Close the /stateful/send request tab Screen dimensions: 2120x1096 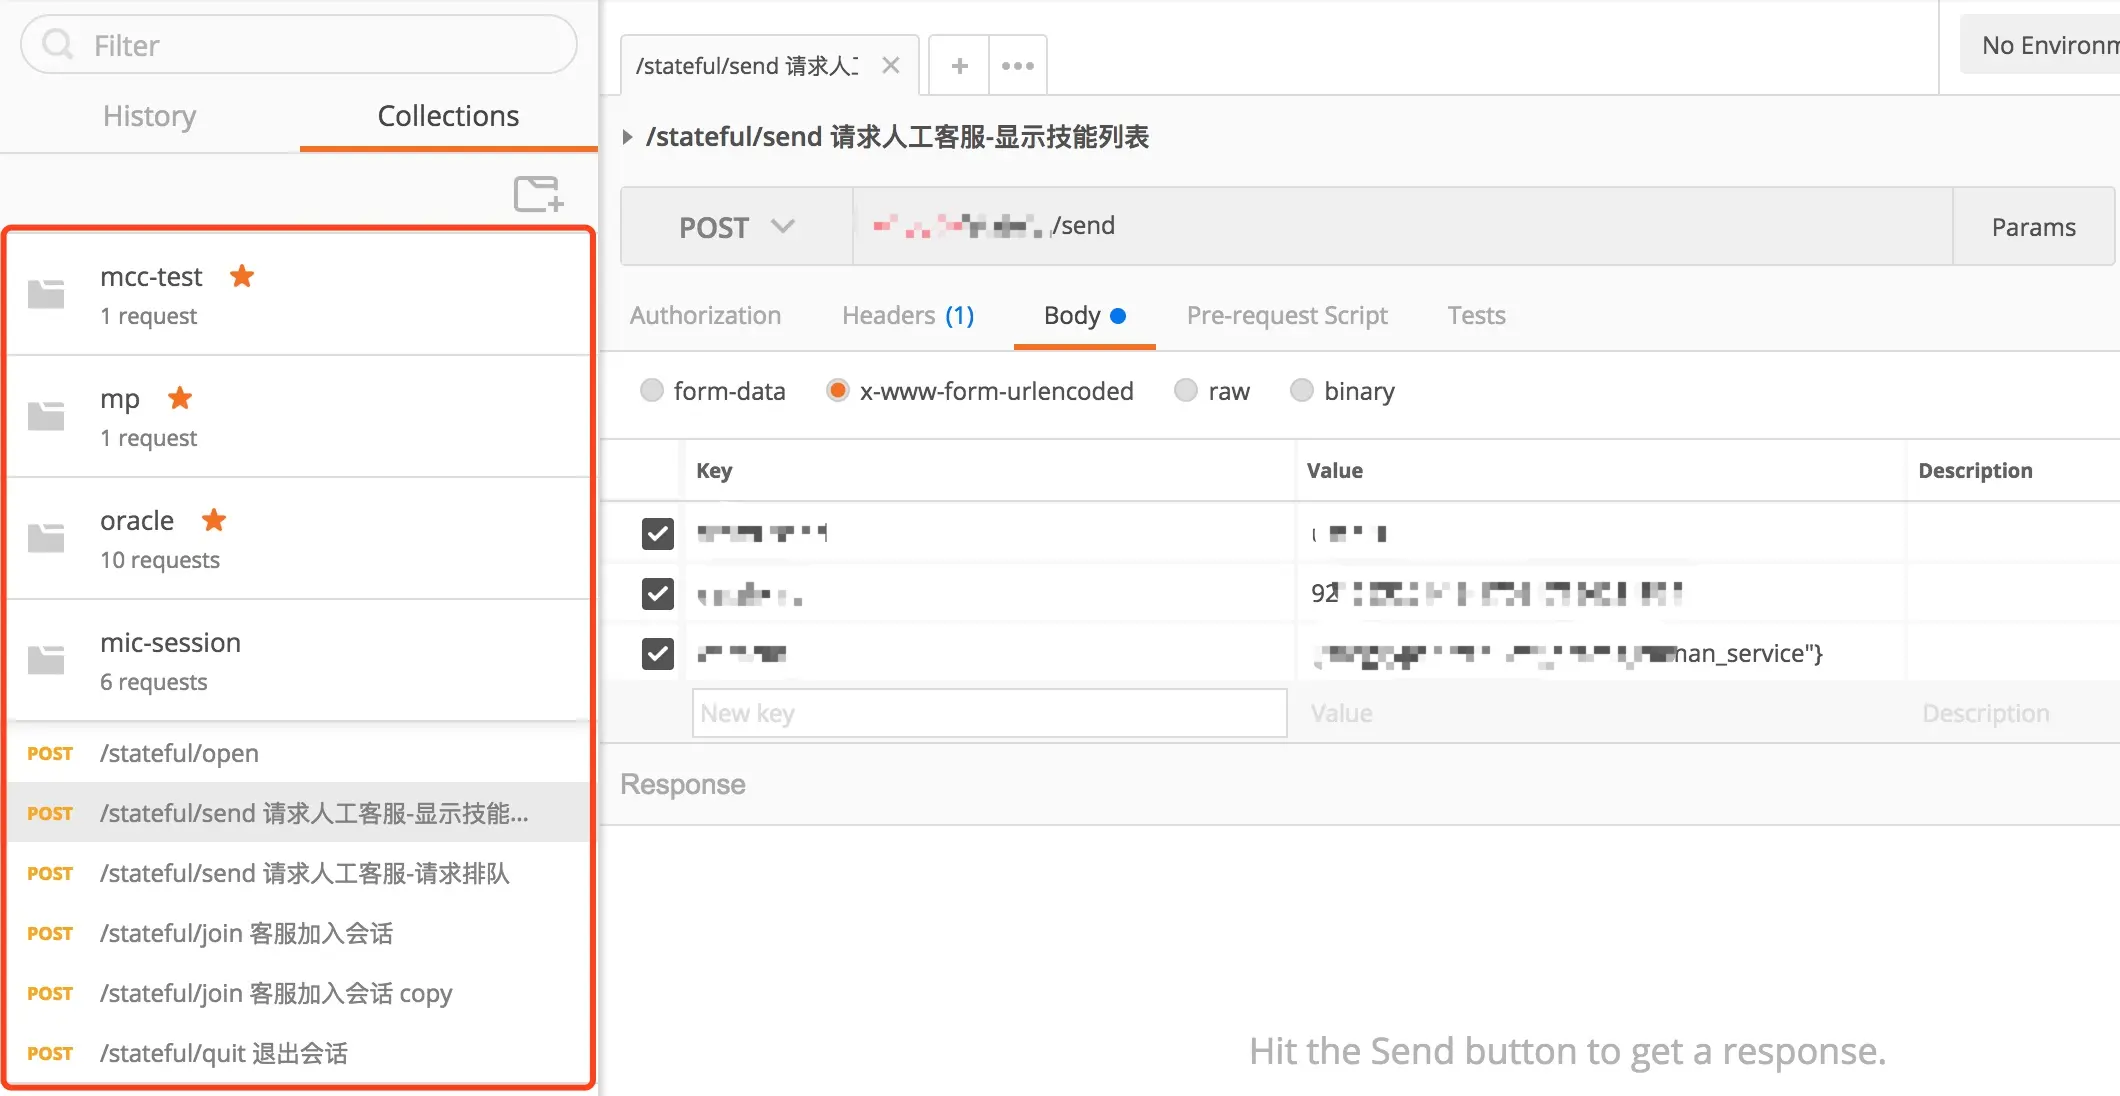[891, 66]
